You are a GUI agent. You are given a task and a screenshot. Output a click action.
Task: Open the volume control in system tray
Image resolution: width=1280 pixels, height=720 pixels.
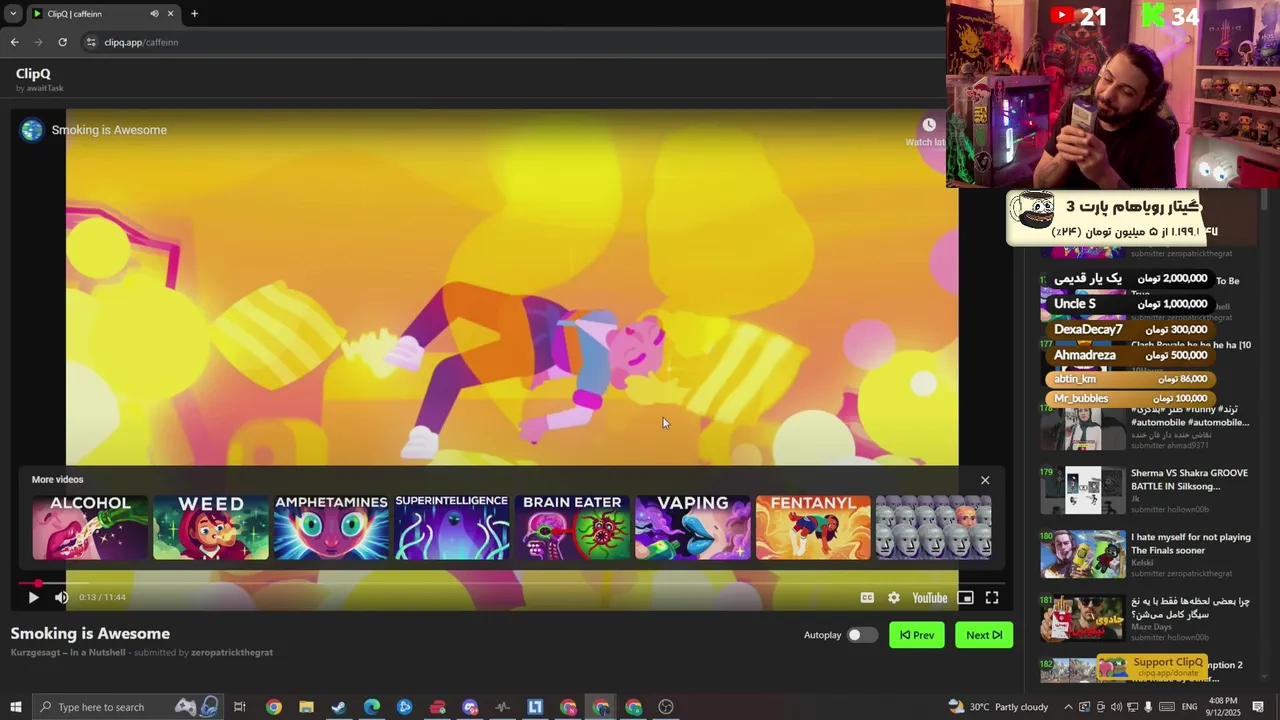(1116, 707)
